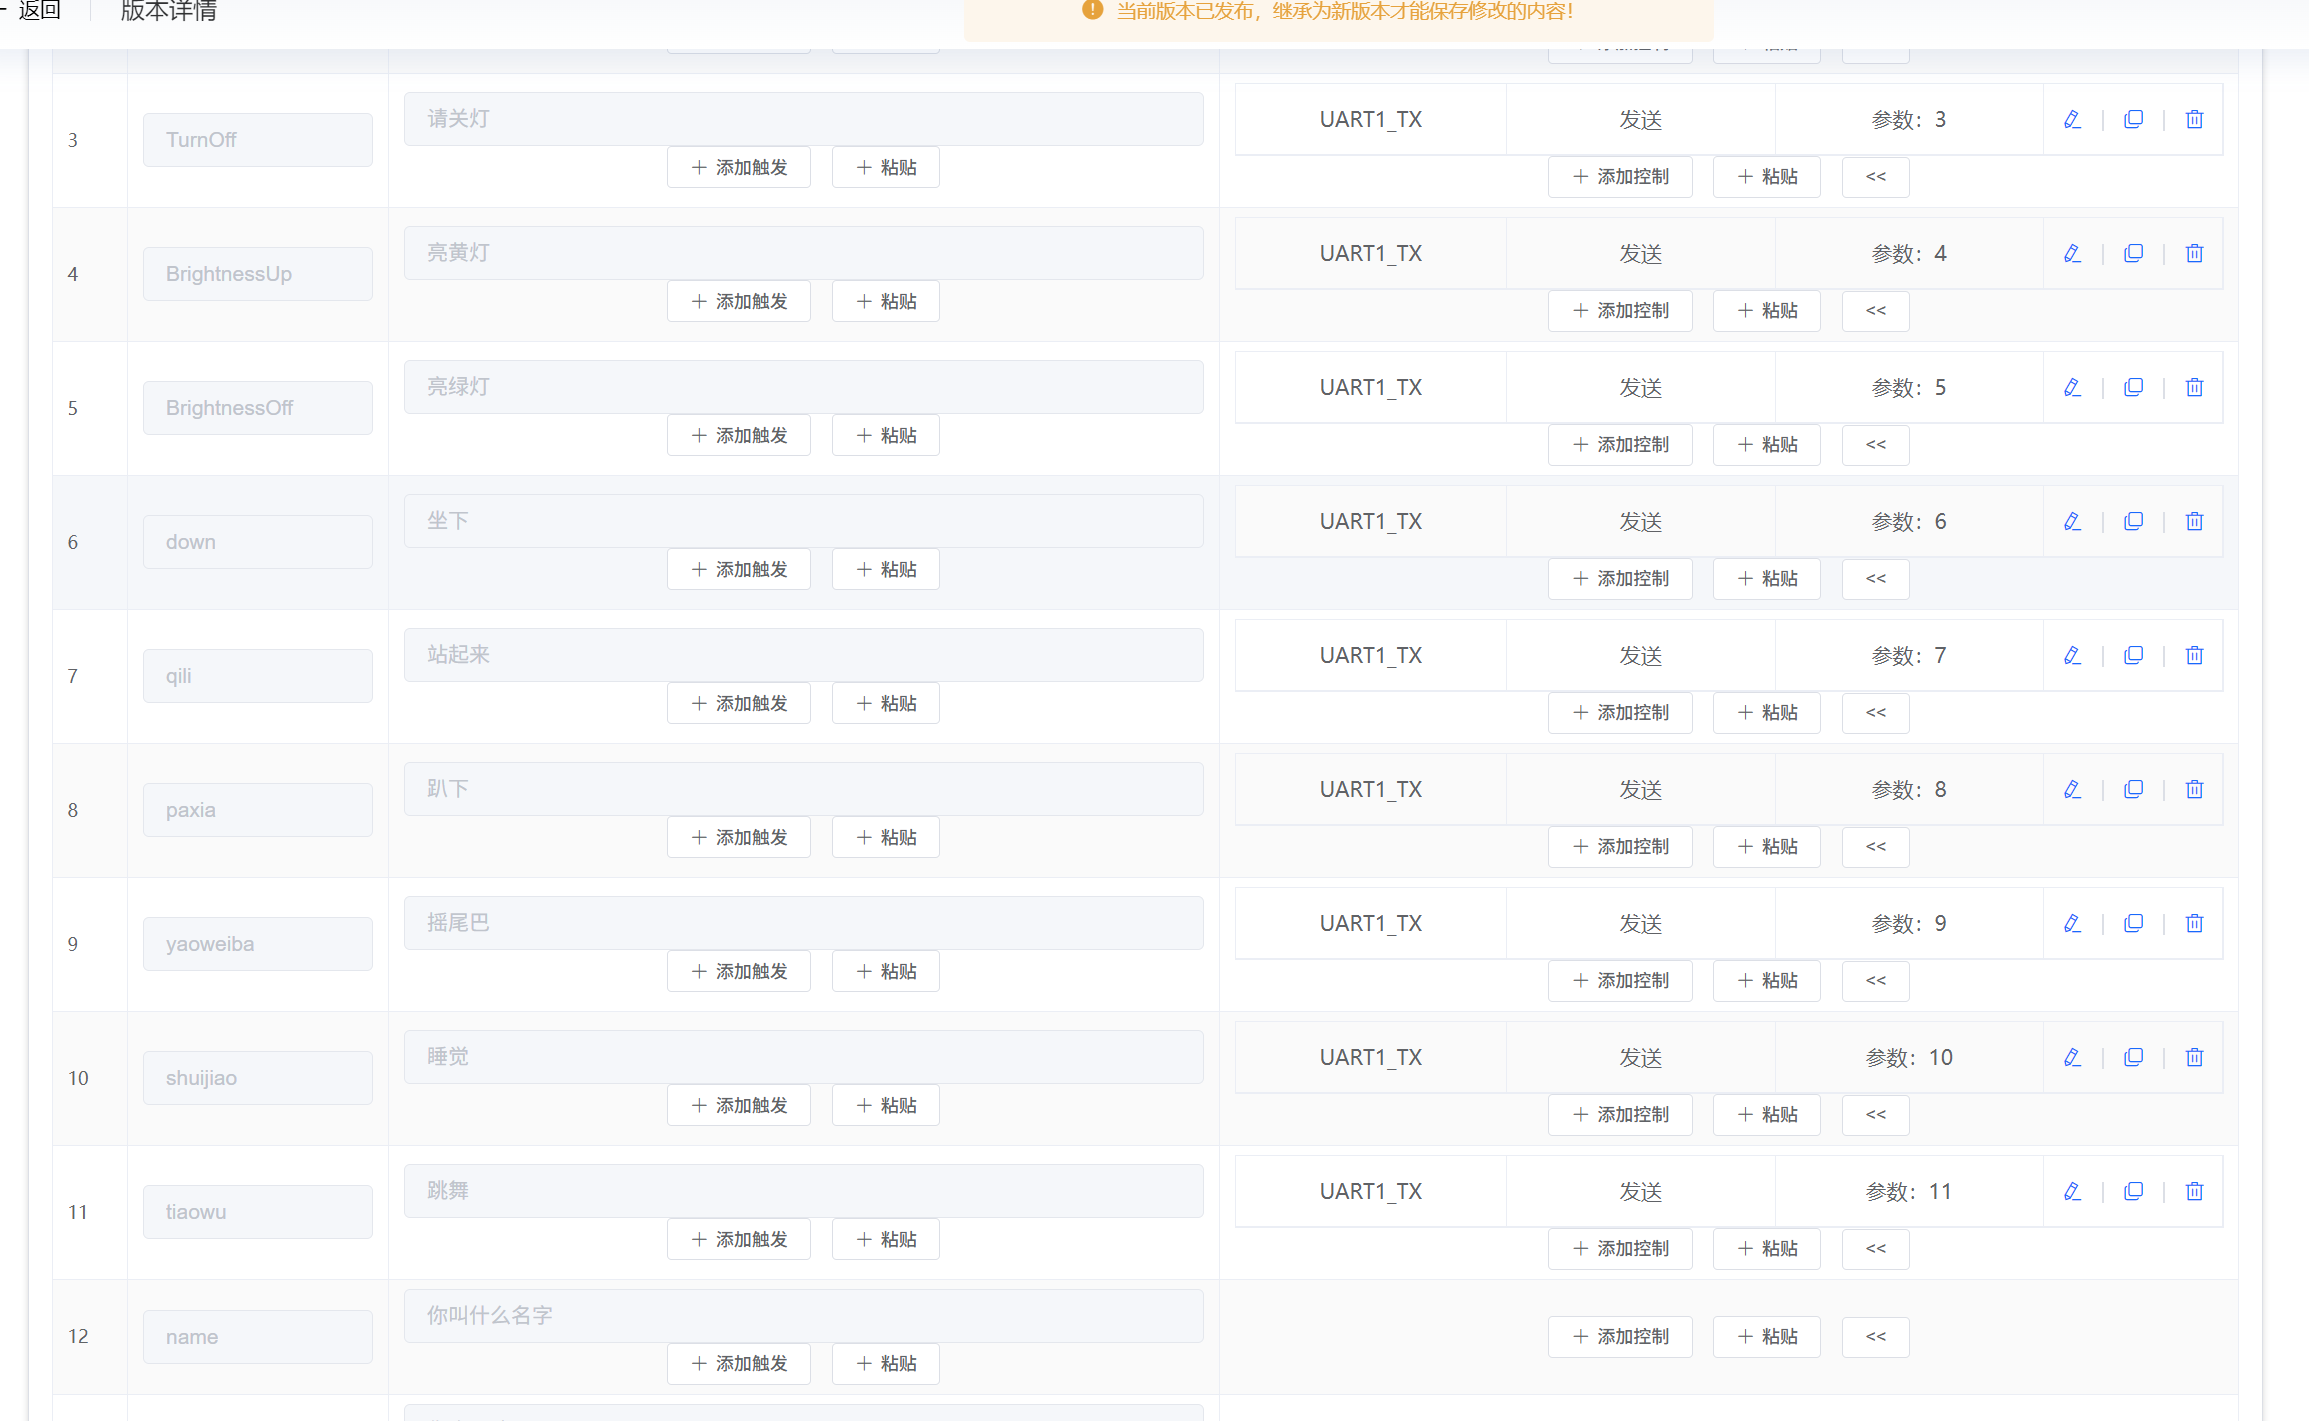2309x1421 pixels.
Task: Paste a control in the shuijiao row
Action: (1767, 1115)
